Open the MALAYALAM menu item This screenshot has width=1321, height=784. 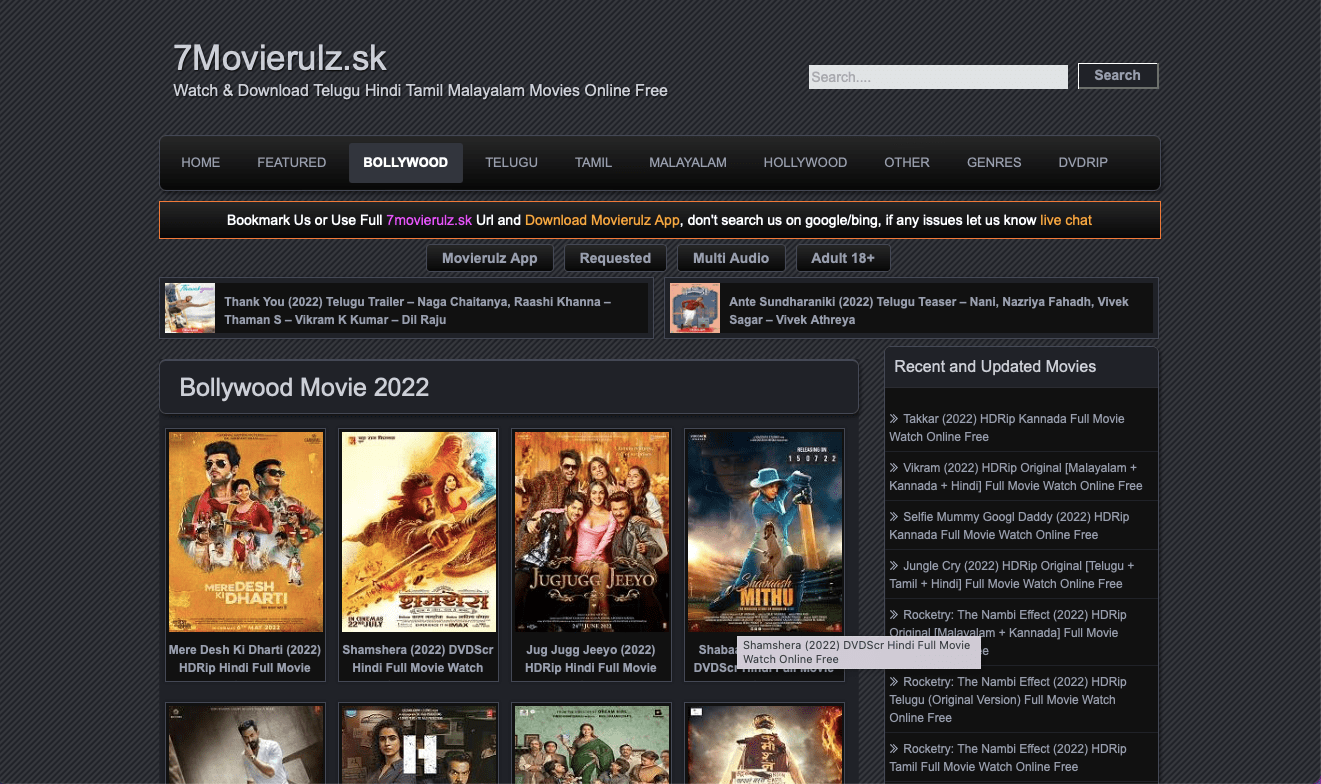(x=688, y=162)
